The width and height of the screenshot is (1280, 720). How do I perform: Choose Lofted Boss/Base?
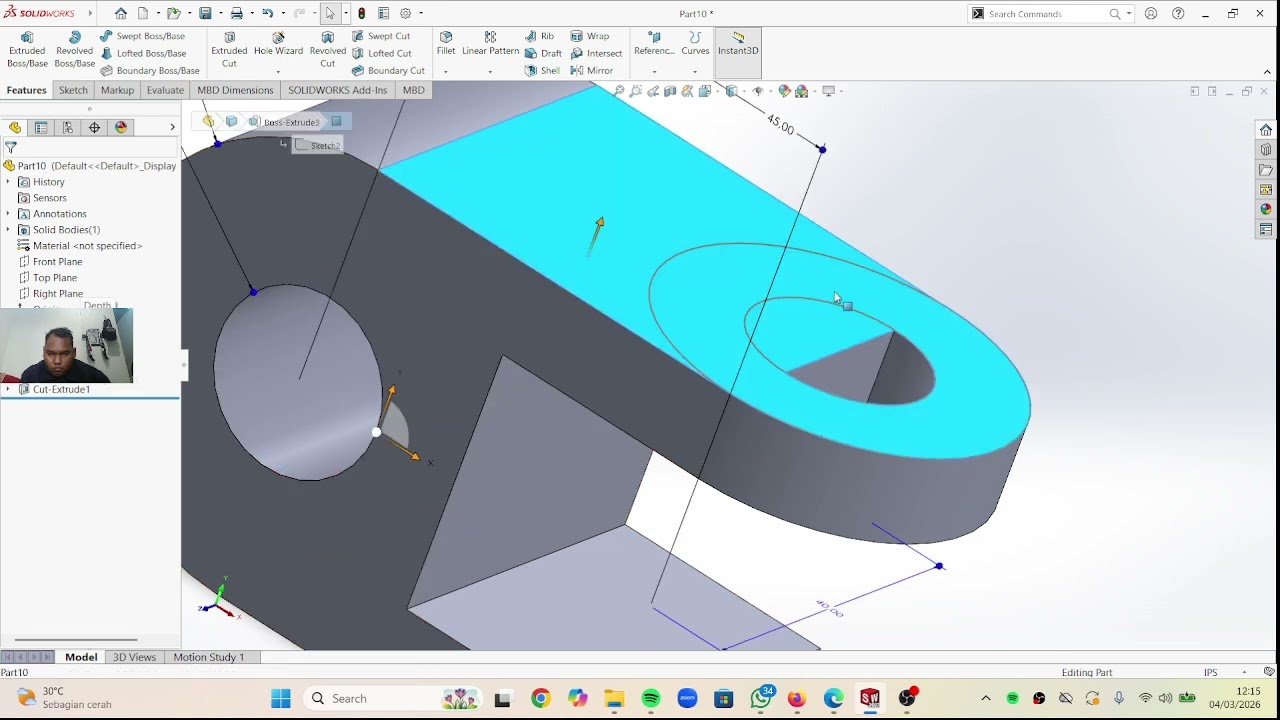[x=142, y=53]
